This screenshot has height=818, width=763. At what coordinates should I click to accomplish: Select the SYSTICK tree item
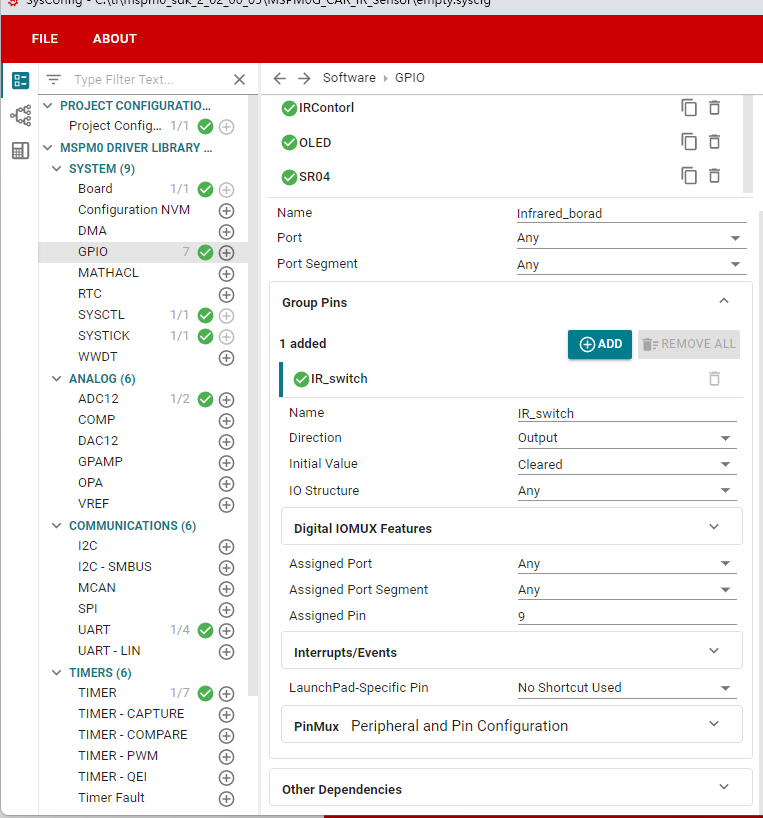(104, 335)
